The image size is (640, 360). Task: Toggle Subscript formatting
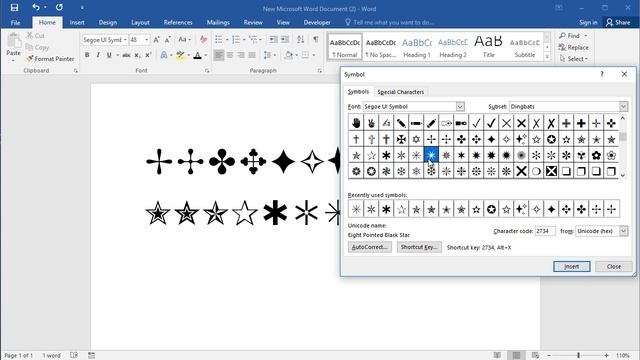[x=138, y=55]
